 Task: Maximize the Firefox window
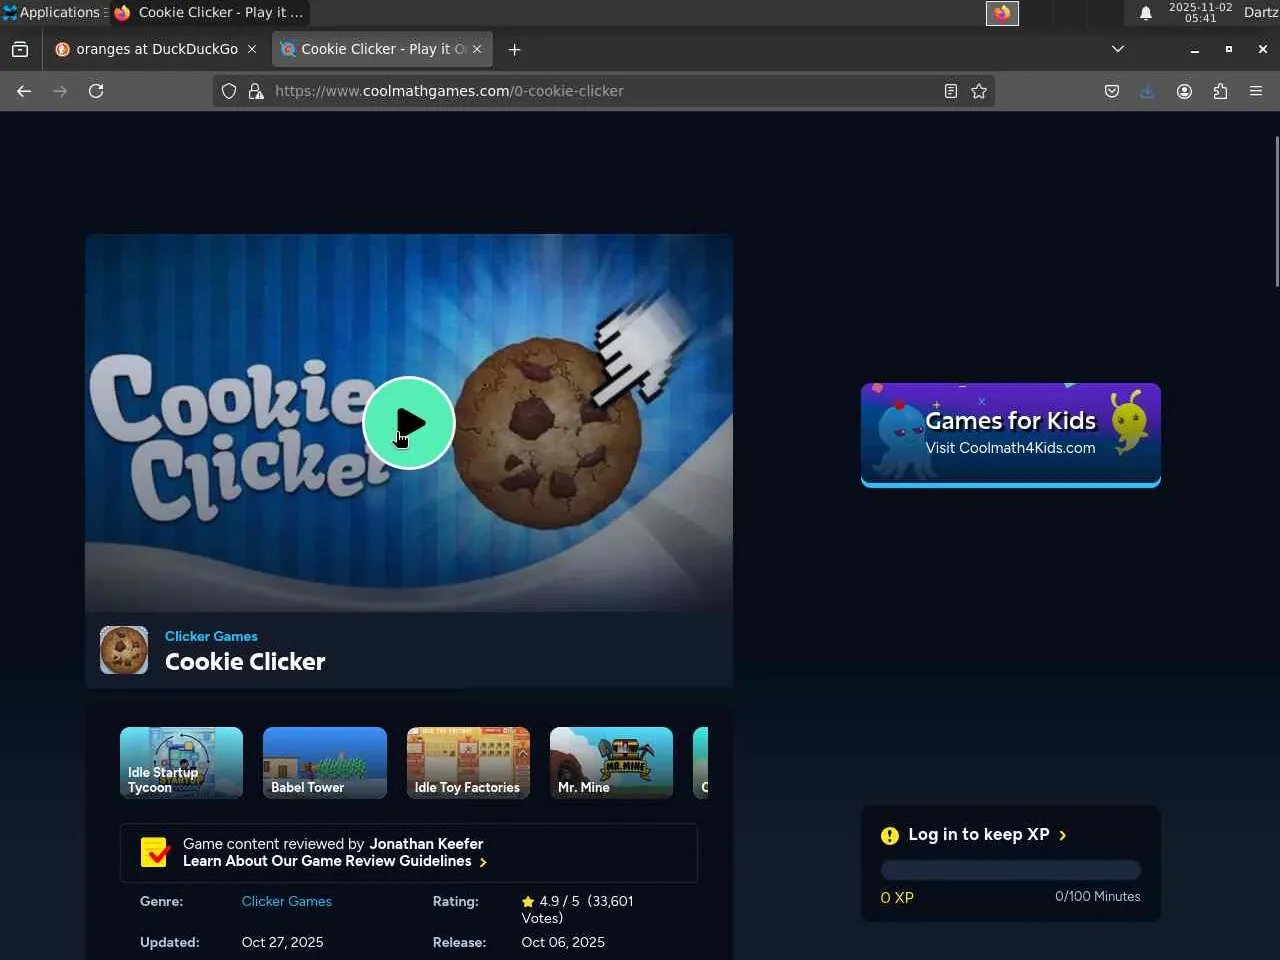pyautogui.click(x=1228, y=49)
